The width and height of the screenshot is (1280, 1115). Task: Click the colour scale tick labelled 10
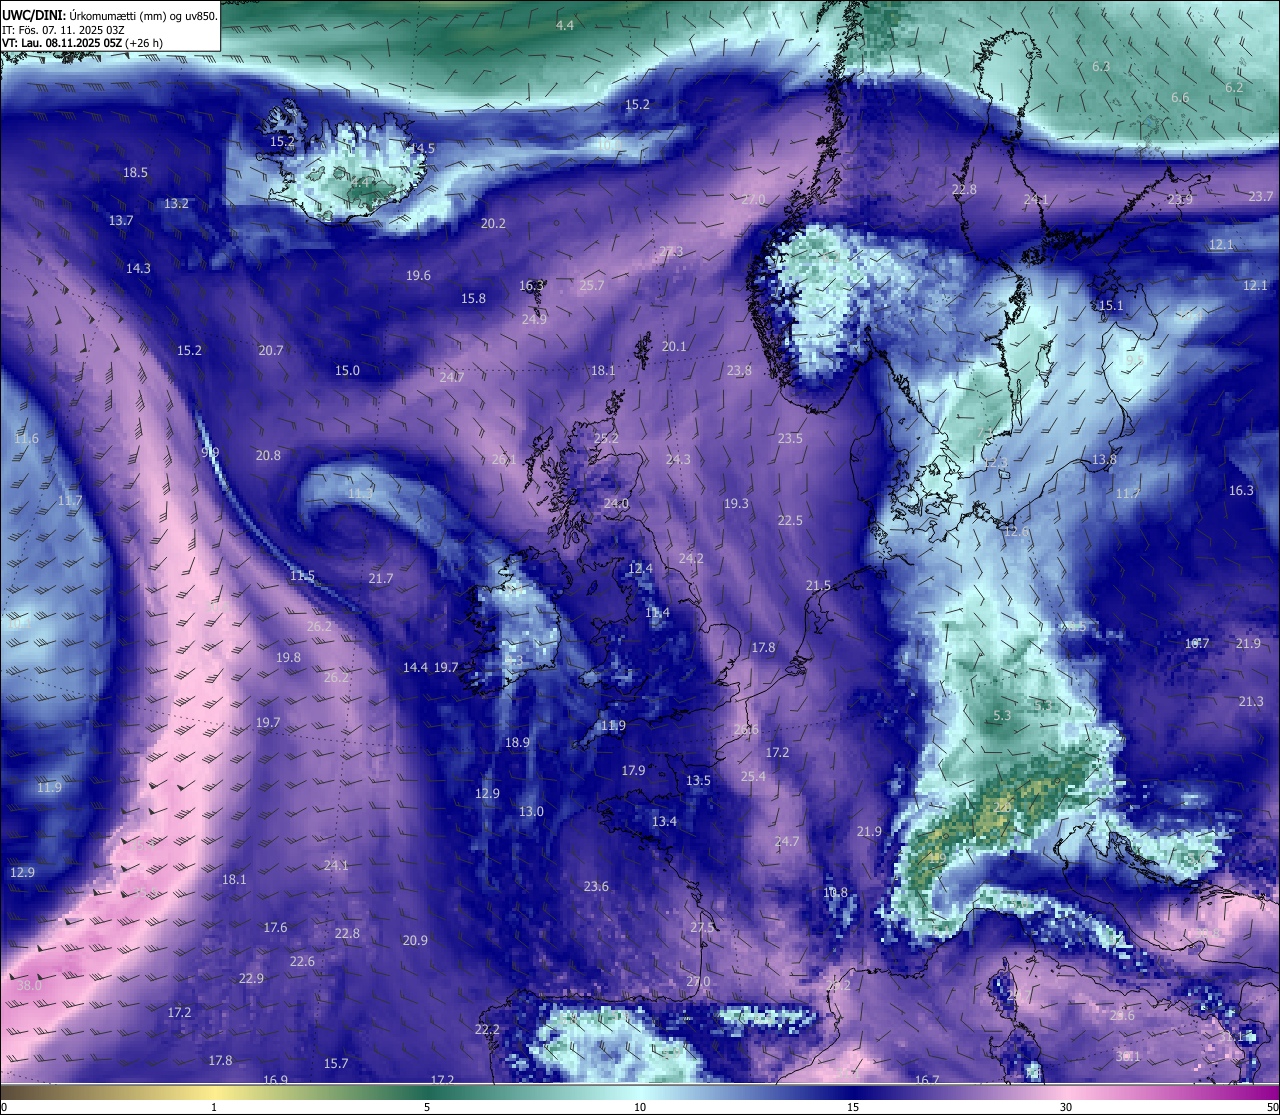pyautogui.click(x=640, y=1107)
